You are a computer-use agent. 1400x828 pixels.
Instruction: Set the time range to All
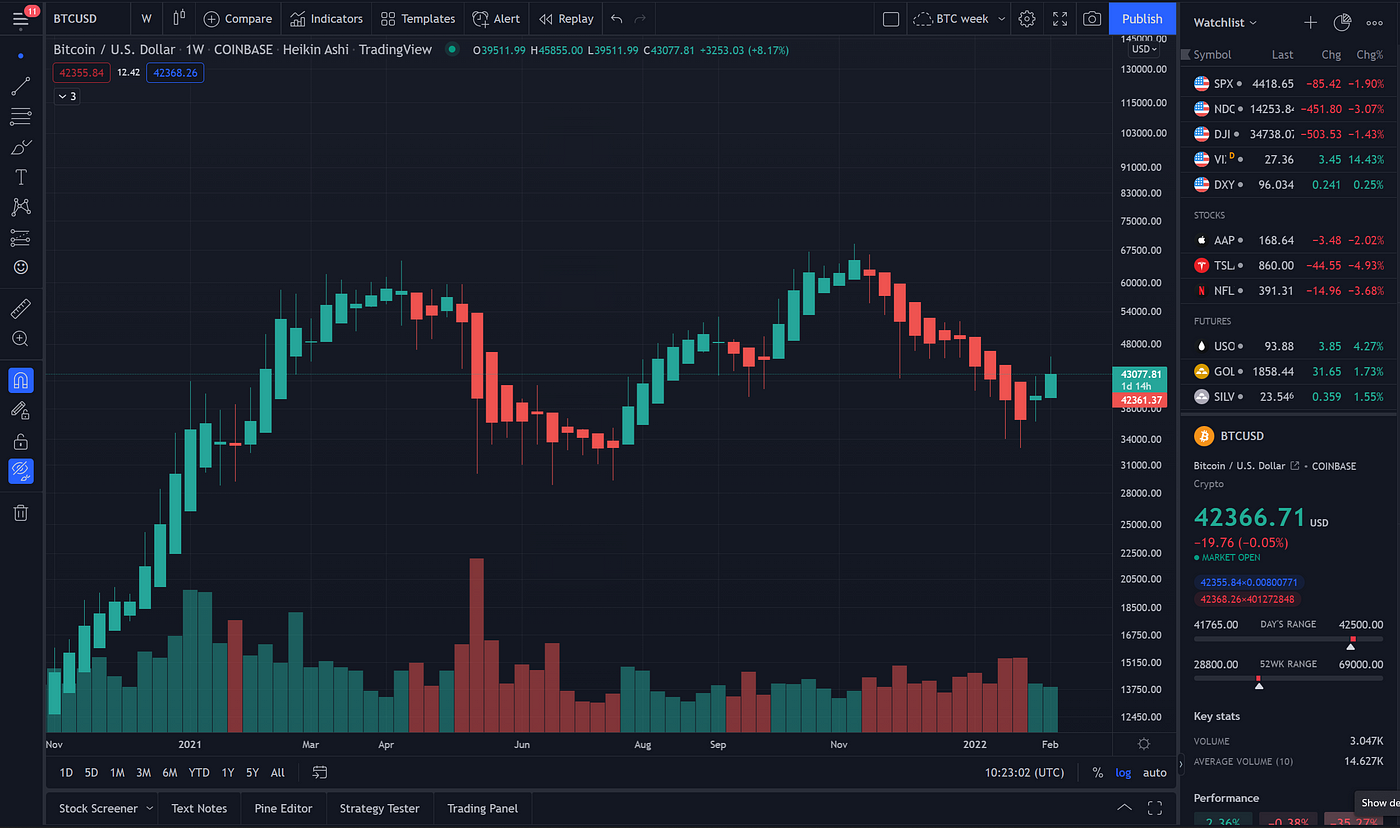pos(278,772)
